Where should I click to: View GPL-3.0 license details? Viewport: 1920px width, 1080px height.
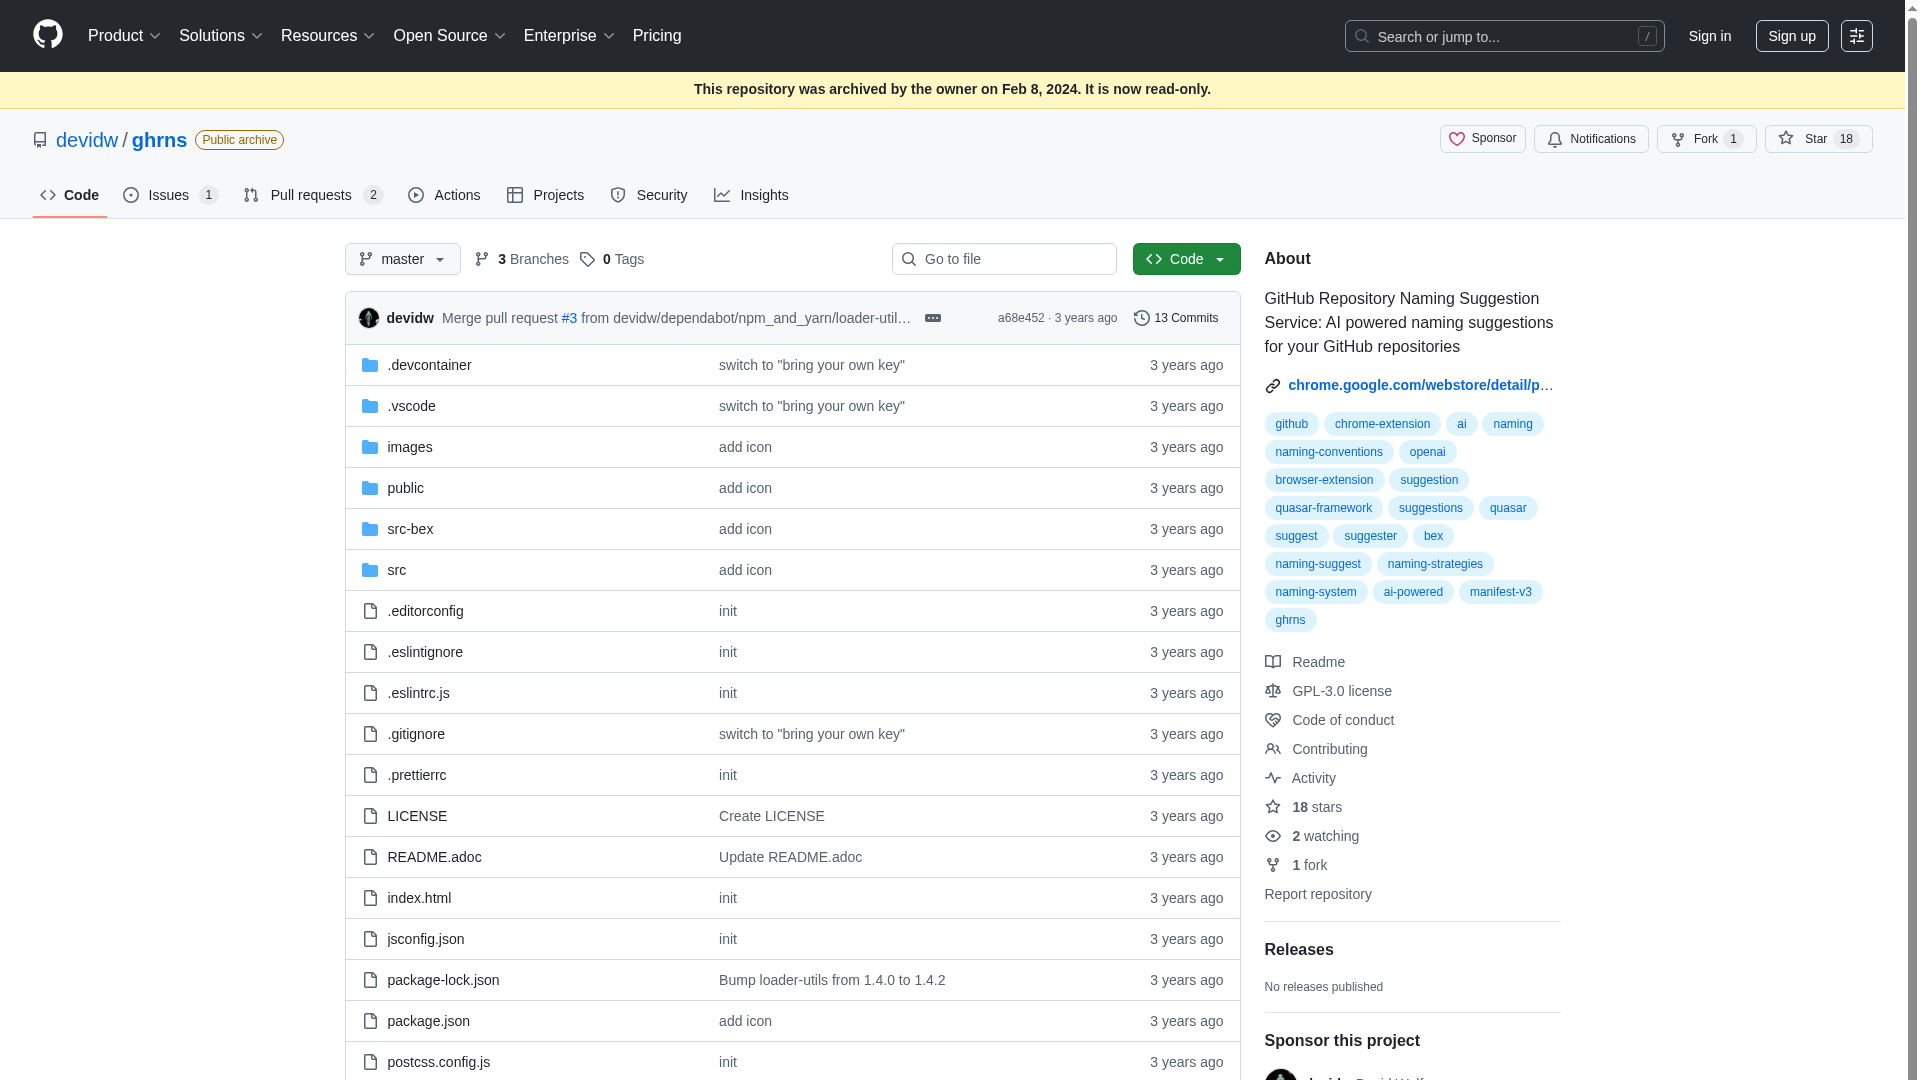point(1328,691)
